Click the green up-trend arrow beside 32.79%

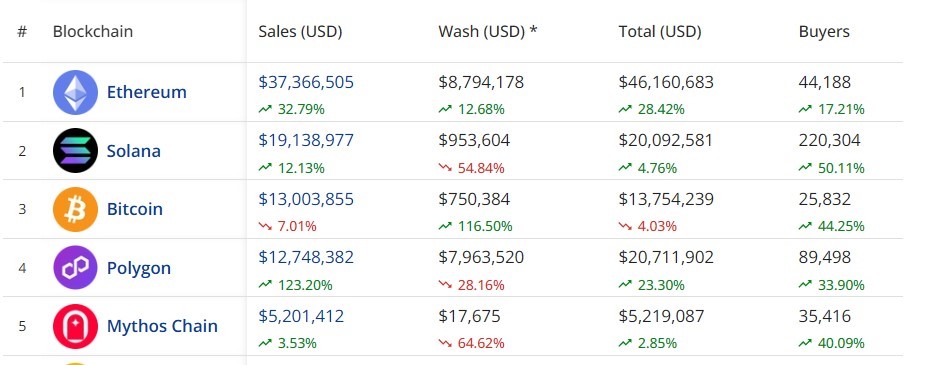click(264, 109)
